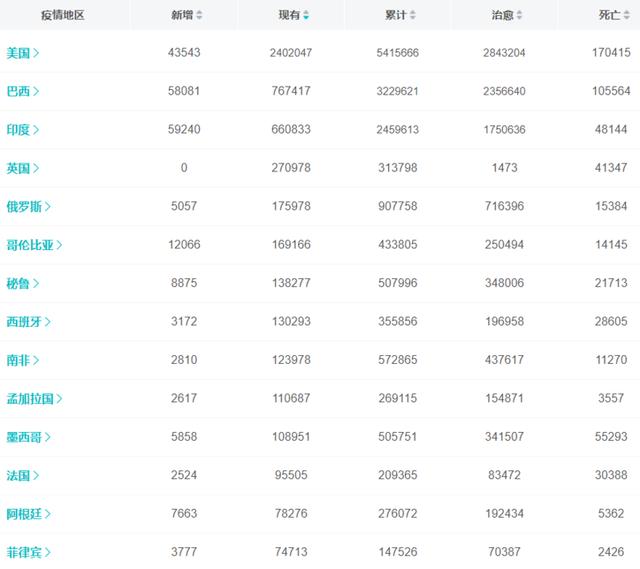Sort by the 新增 column arrows
The height and width of the screenshot is (569, 640).
(x=199, y=16)
